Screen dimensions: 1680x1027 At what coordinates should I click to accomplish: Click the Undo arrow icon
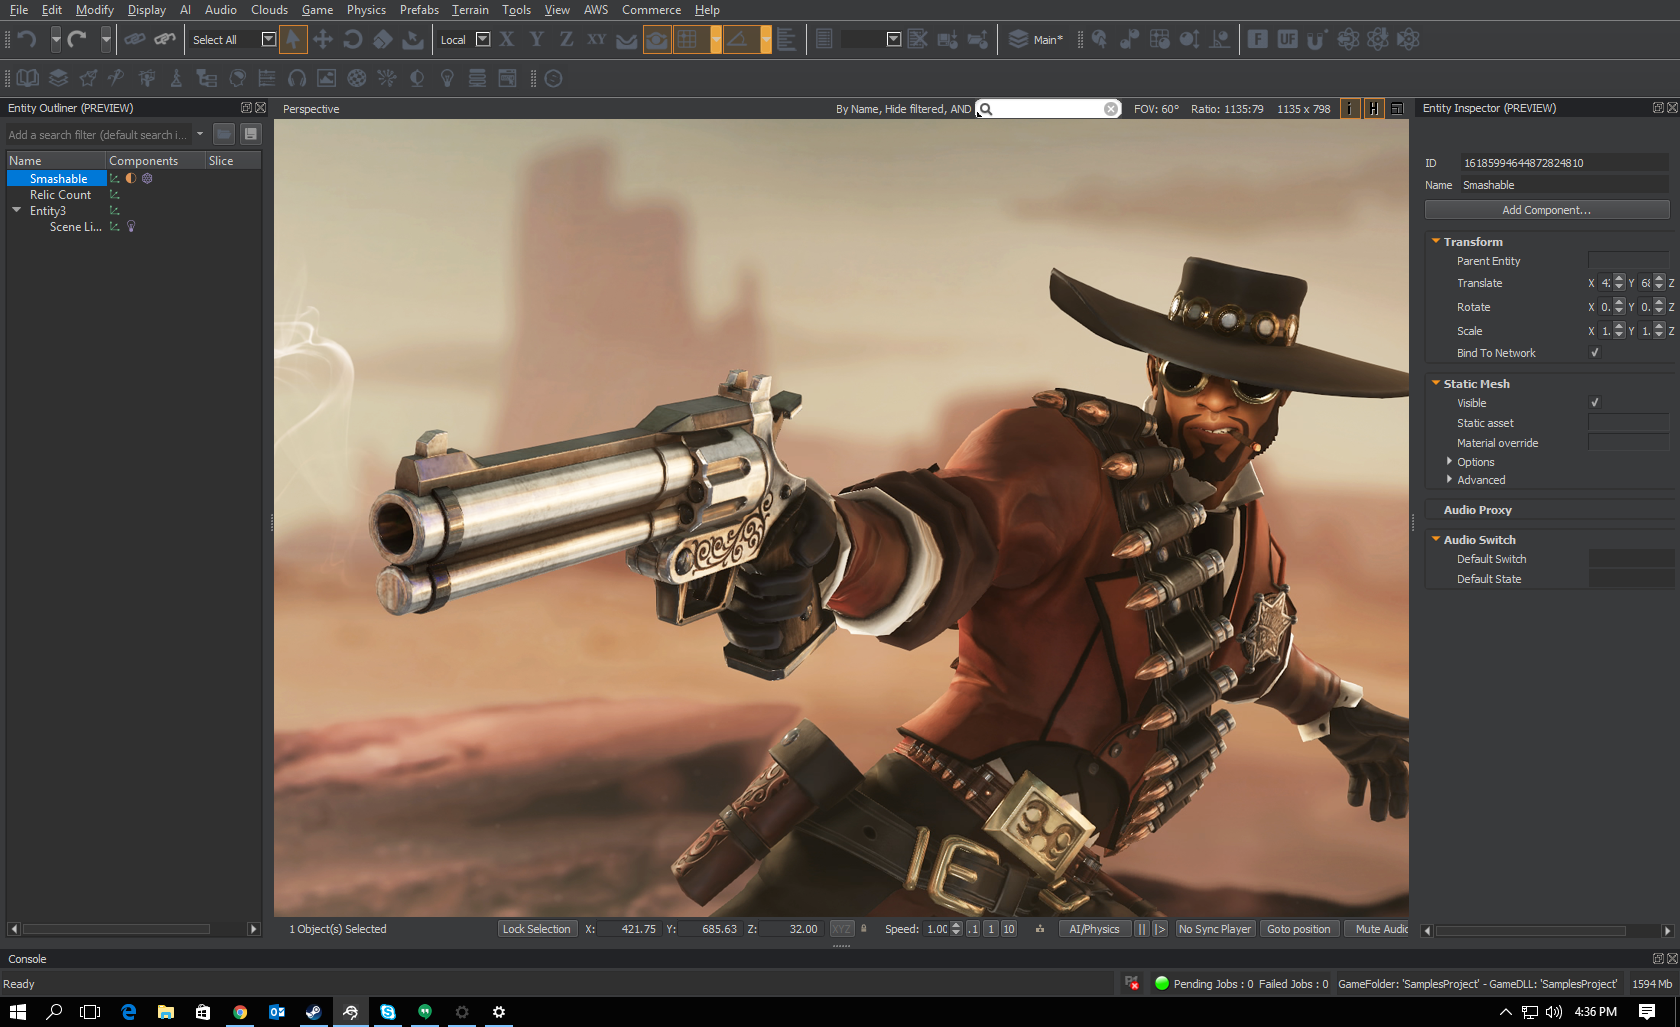pyautogui.click(x=27, y=40)
